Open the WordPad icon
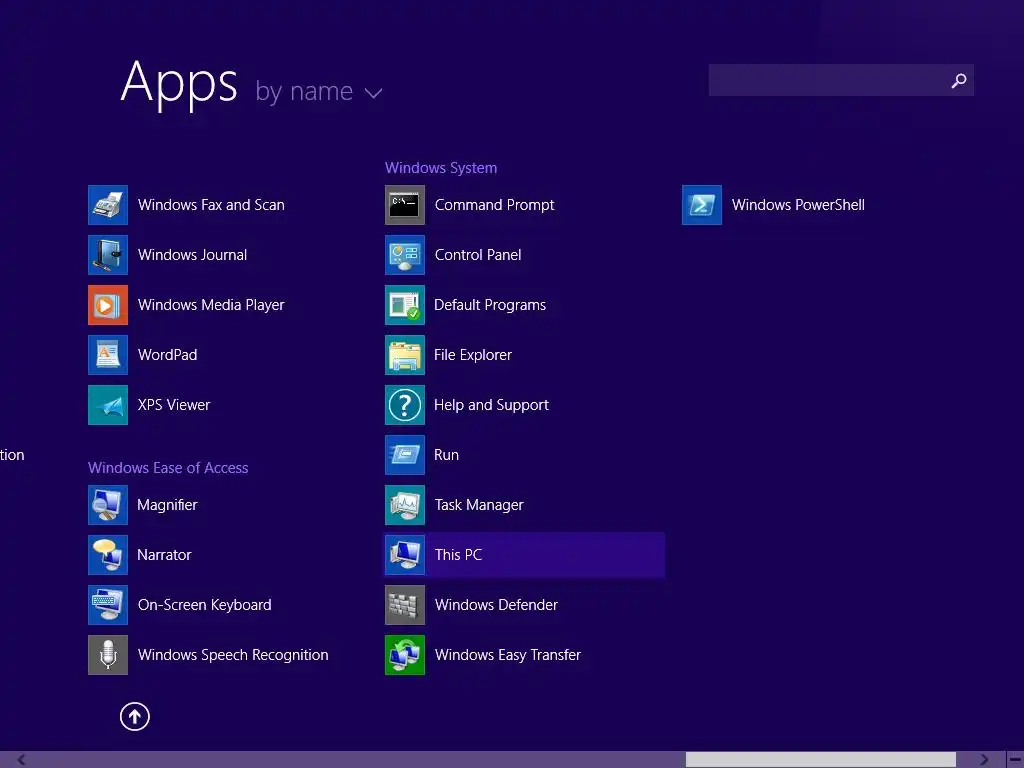Viewport: 1024px width, 768px height. coord(108,355)
